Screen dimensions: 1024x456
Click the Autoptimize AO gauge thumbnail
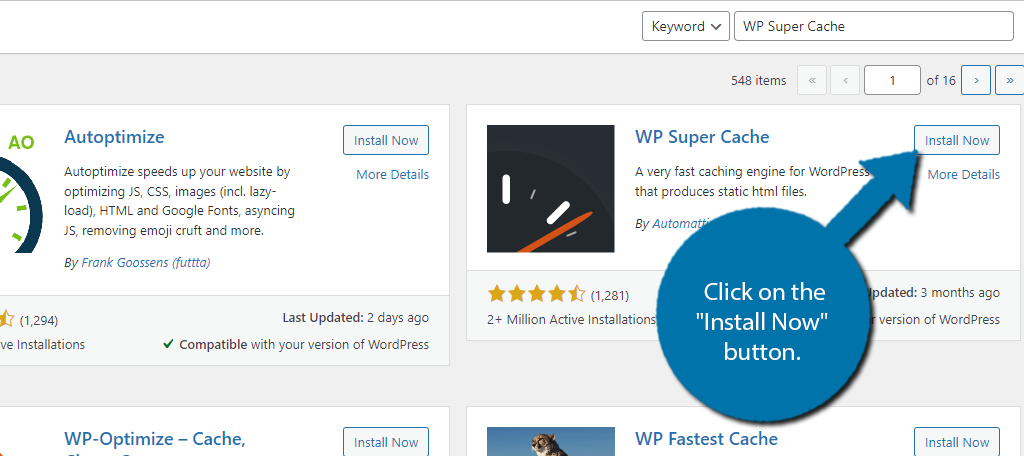(x=22, y=193)
